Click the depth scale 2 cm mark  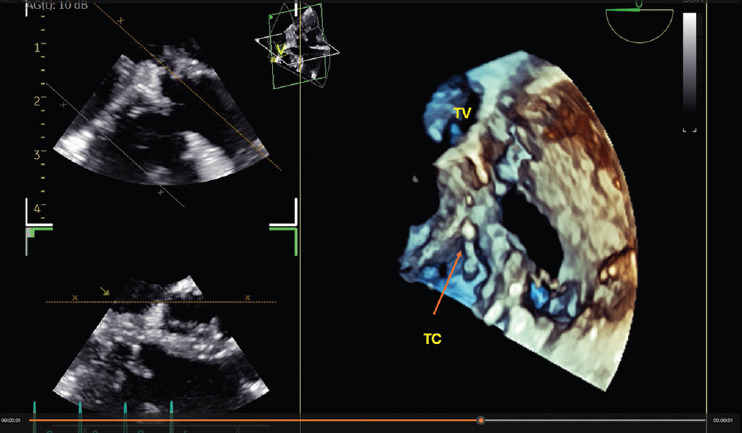(x=37, y=101)
